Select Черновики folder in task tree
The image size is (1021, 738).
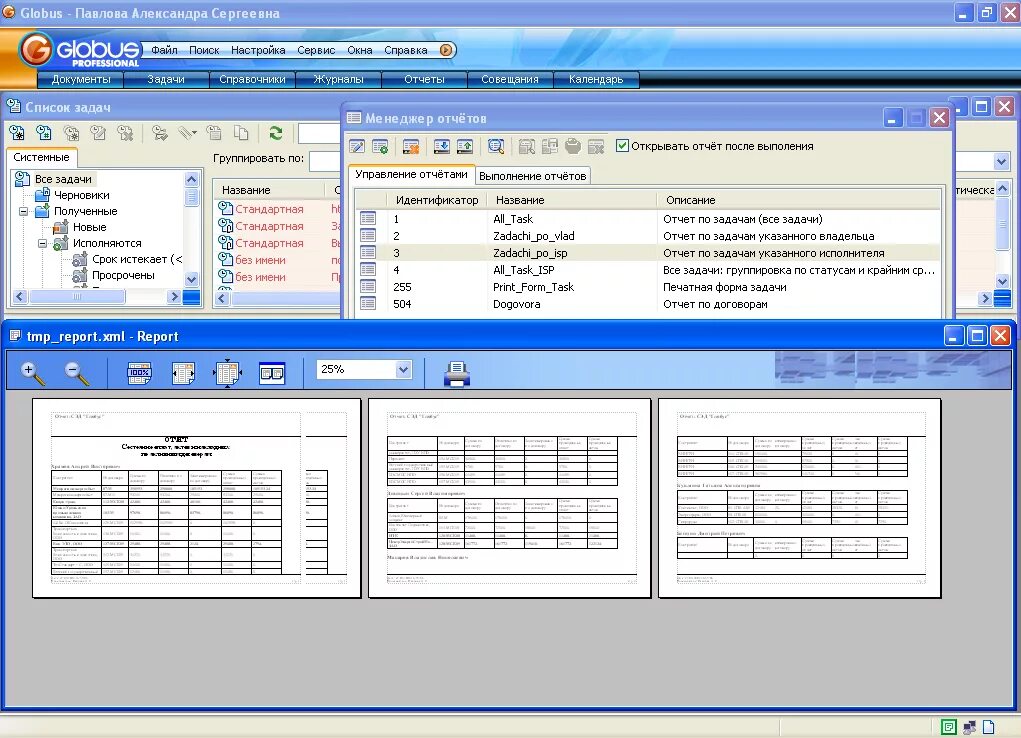(x=81, y=195)
